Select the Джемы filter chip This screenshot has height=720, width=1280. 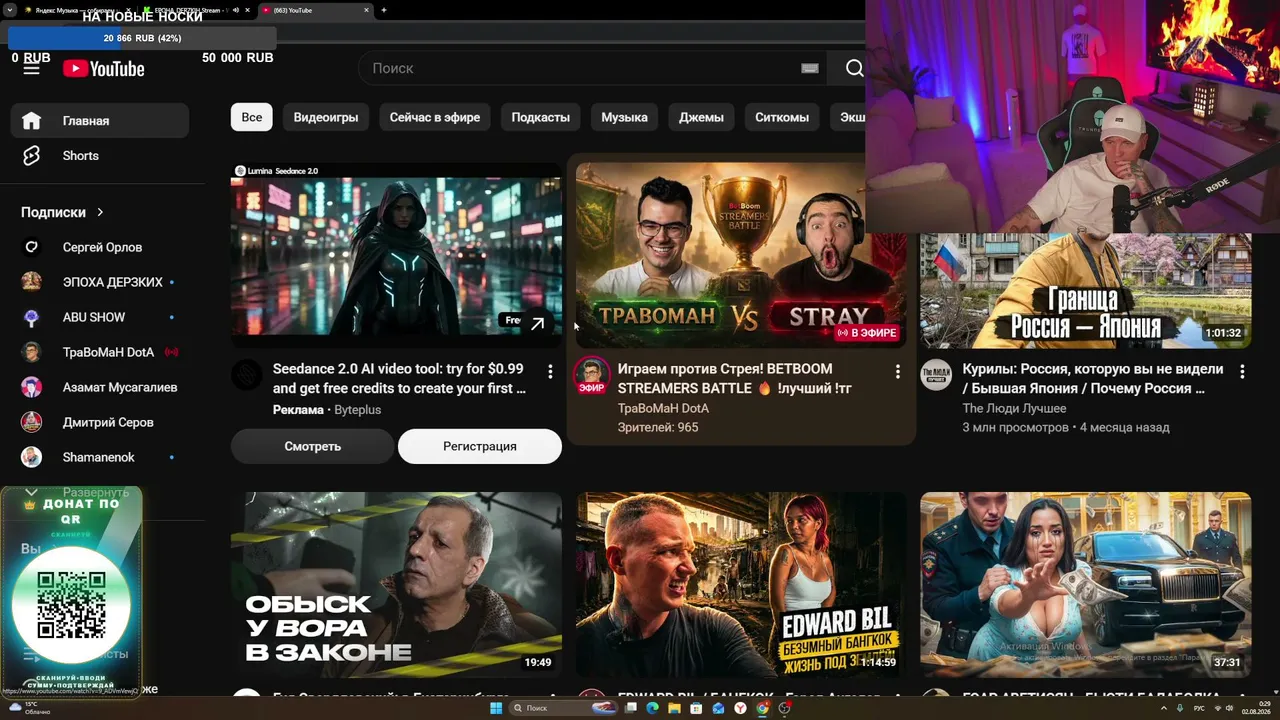pyautogui.click(x=701, y=117)
